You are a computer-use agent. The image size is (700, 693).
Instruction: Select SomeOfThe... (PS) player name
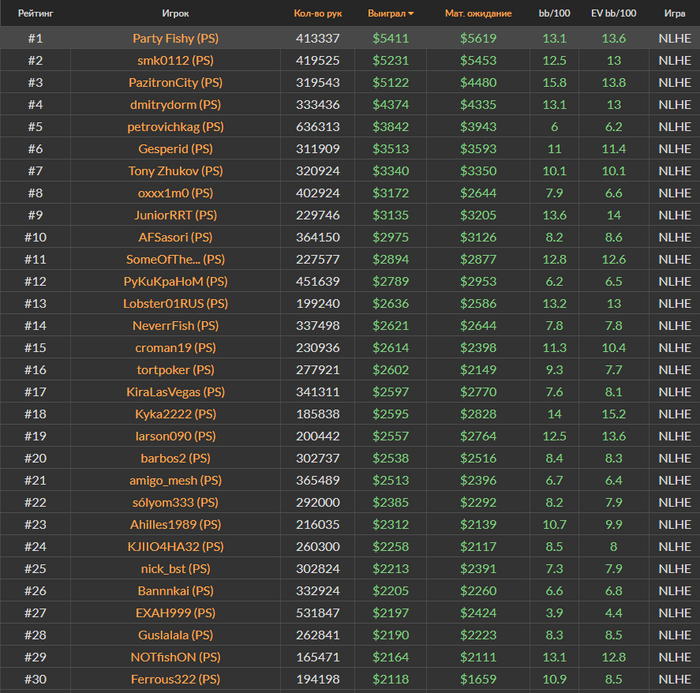click(175, 259)
